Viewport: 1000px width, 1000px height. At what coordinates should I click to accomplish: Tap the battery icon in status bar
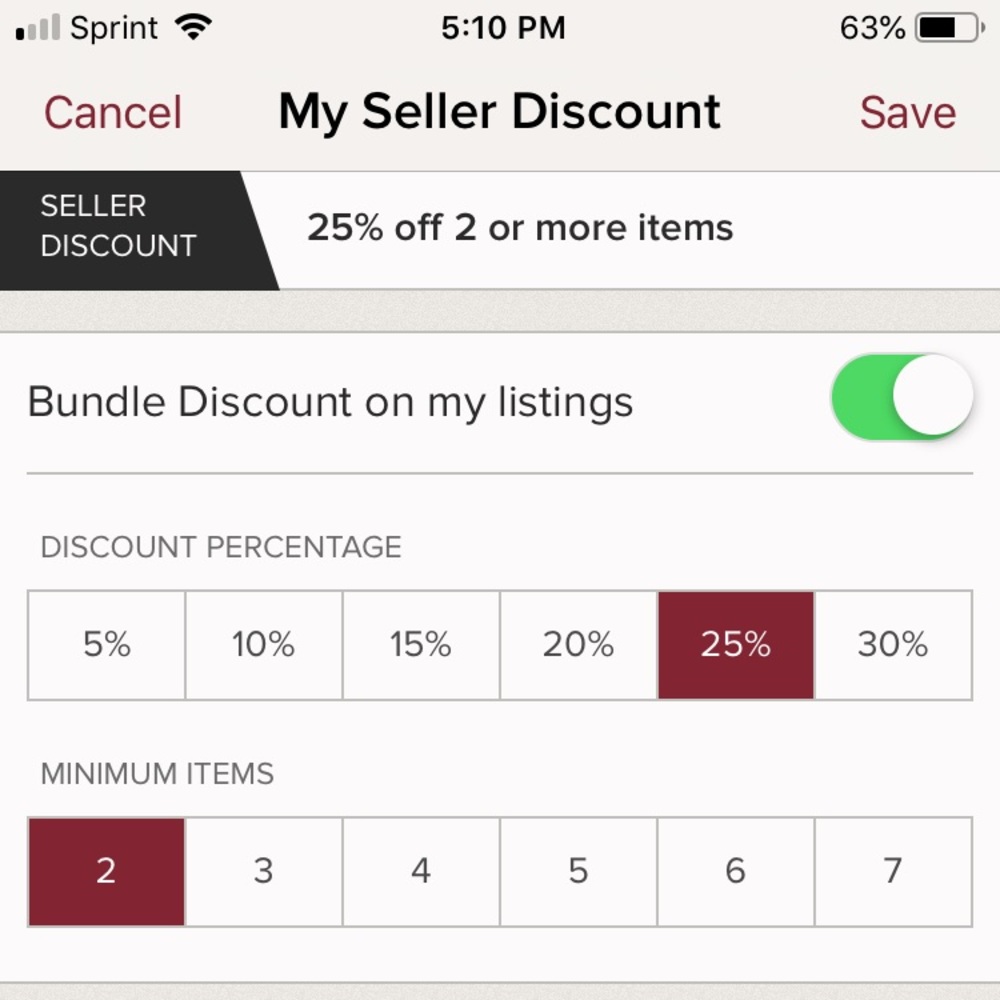pyautogui.click(x=950, y=28)
